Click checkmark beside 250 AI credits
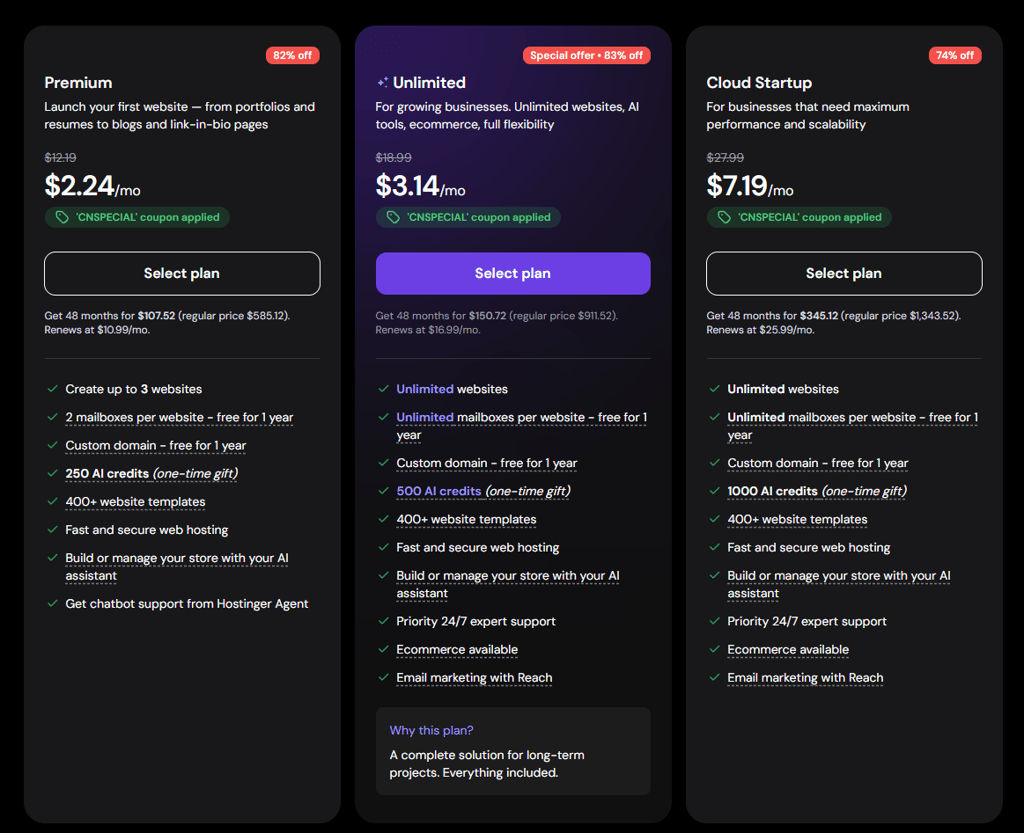The image size is (1024, 833). pos(52,473)
